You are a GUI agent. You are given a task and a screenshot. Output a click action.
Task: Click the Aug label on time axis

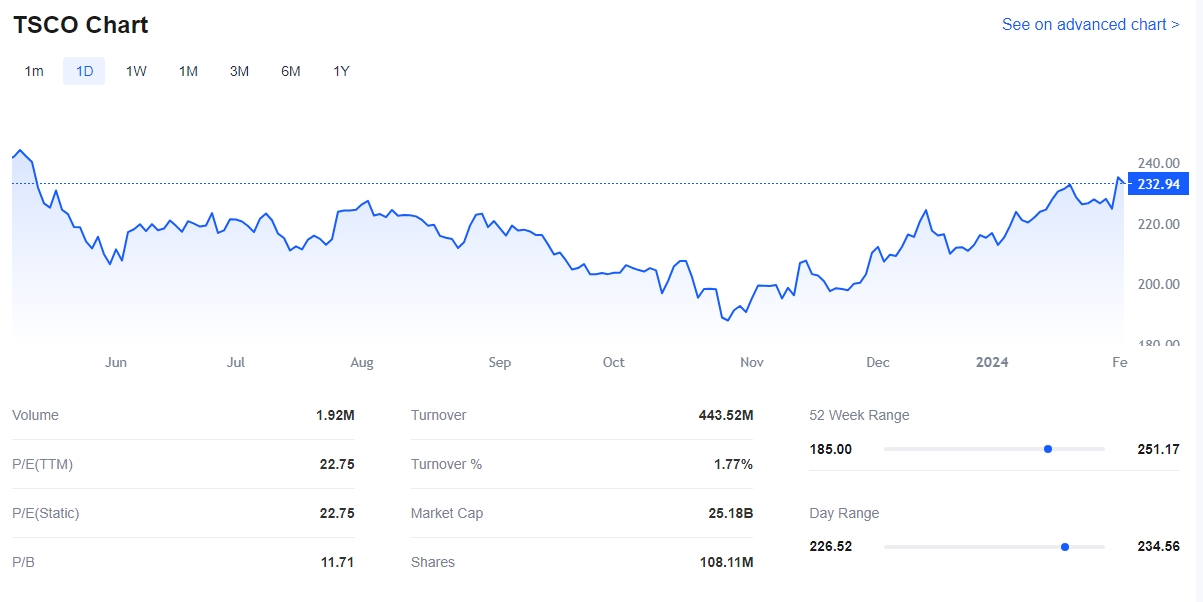coord(362,362)
